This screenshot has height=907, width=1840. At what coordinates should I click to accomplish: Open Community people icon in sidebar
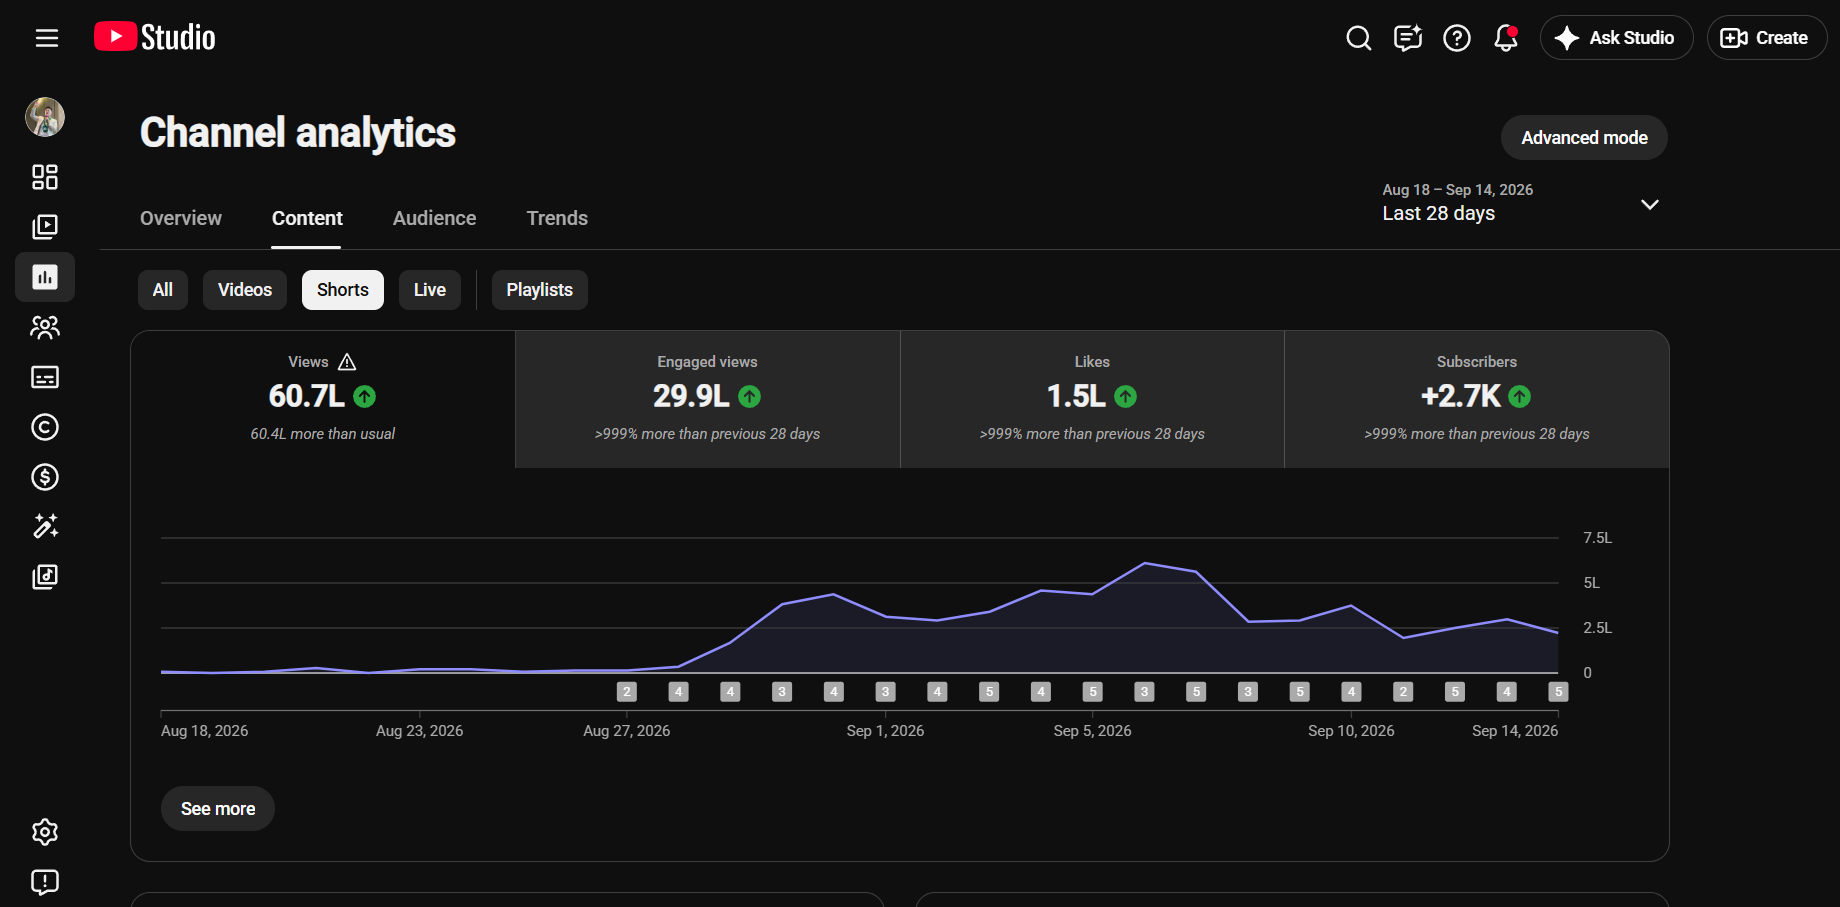click(x=45, y=327)
